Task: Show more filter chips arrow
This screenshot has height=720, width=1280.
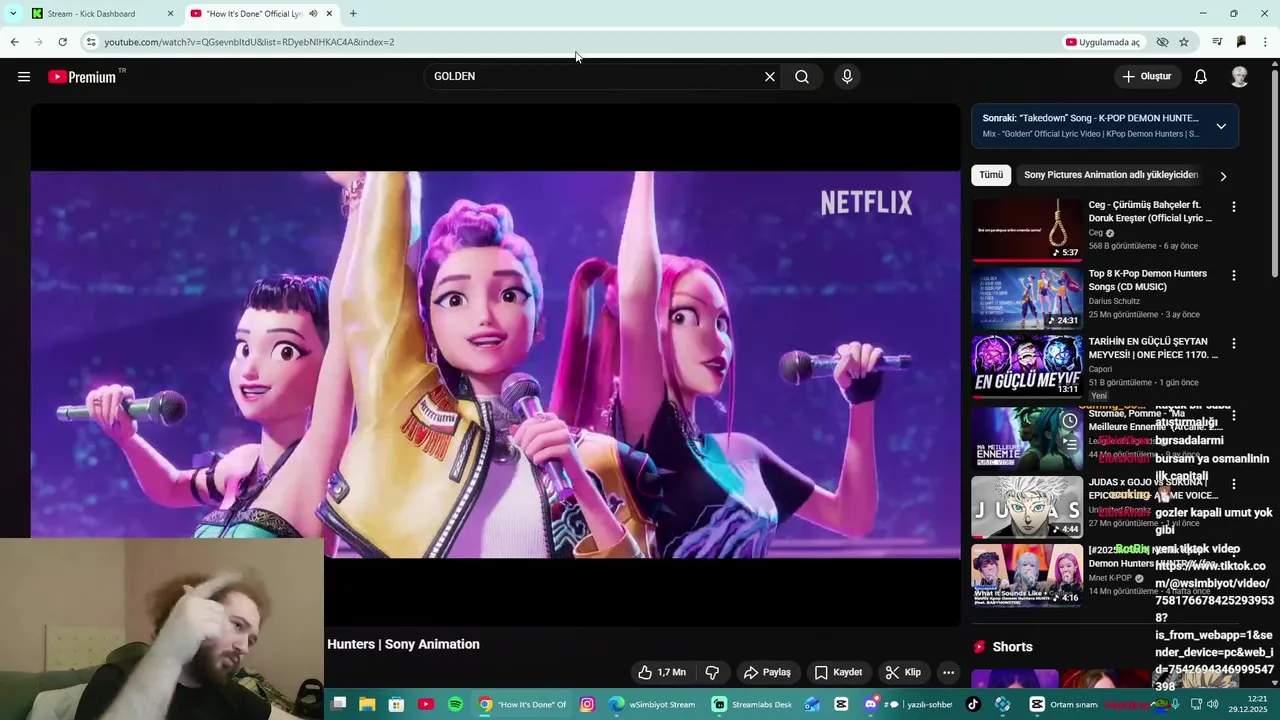Action: (1223, 176)
